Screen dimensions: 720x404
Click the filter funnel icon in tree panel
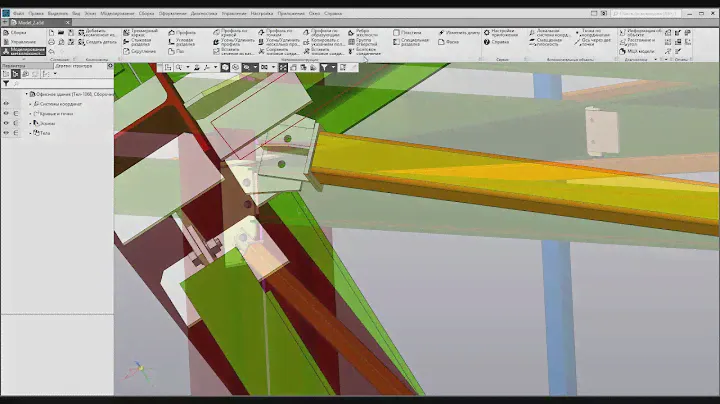(x=6, y=83)
